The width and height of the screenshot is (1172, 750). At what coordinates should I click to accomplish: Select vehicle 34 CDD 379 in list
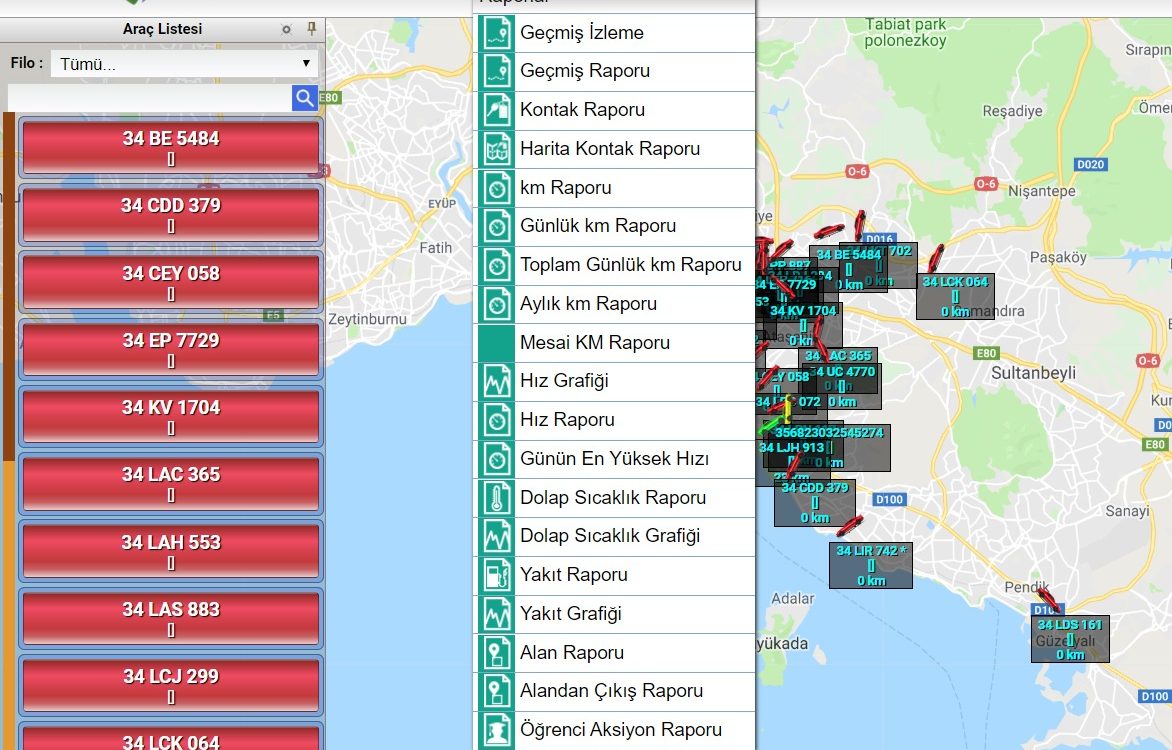point(171,214)
